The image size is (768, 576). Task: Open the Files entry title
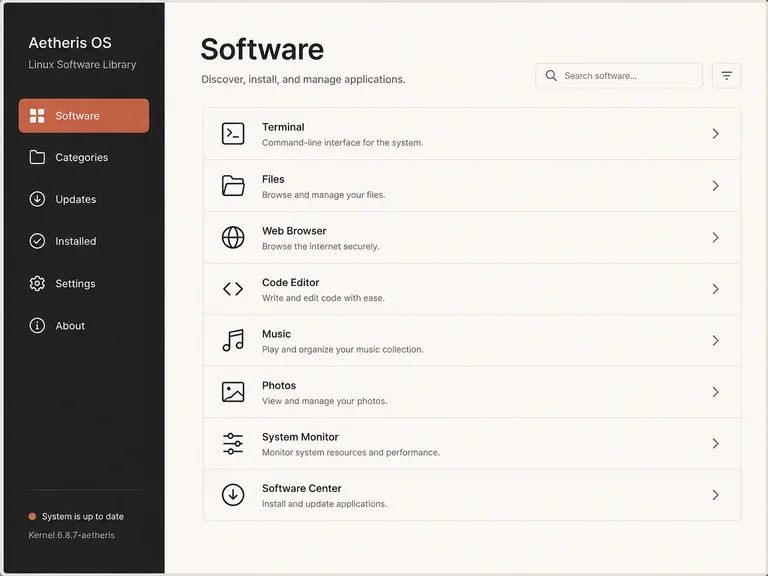coord(273,179)
